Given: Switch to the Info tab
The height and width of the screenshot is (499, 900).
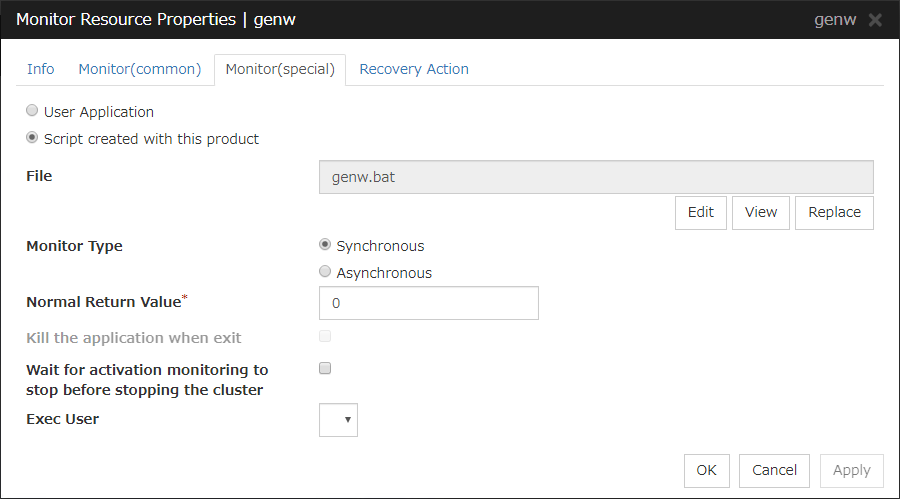Looking at the screenshot, I should click(41, 69).
